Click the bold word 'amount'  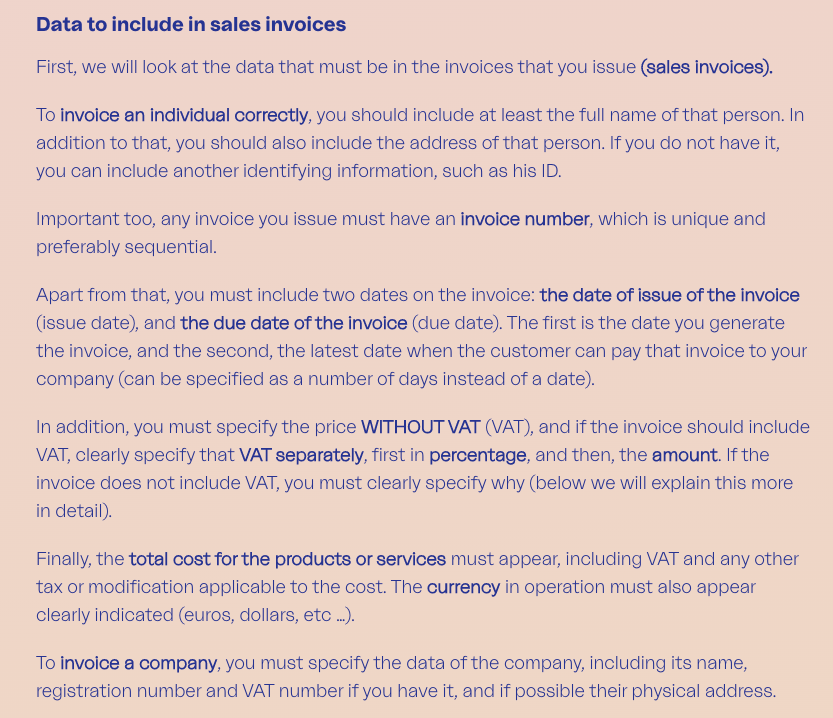[x=685, y=455]
